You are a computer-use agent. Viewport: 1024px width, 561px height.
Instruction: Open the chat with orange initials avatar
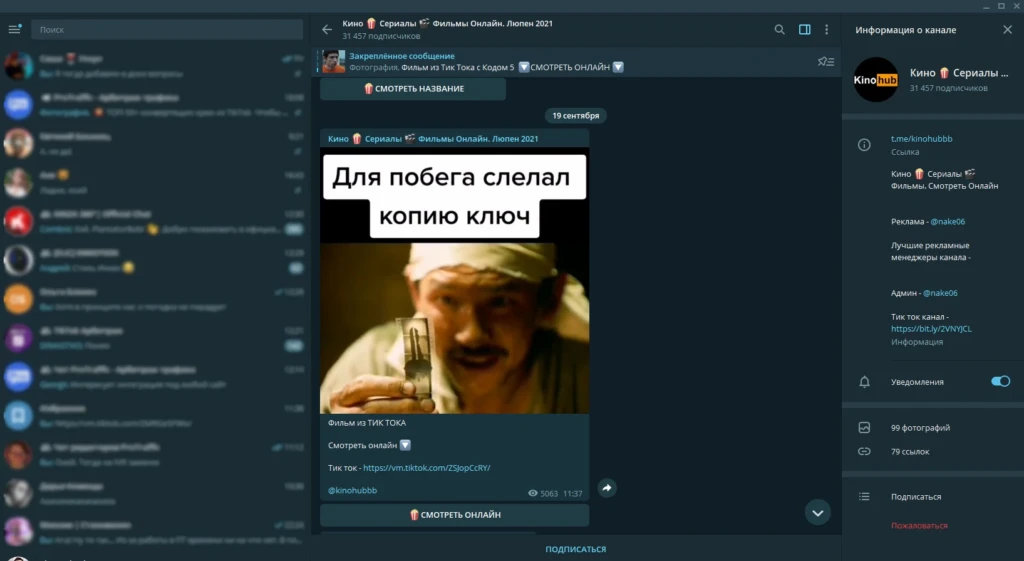tap(18, 299)
